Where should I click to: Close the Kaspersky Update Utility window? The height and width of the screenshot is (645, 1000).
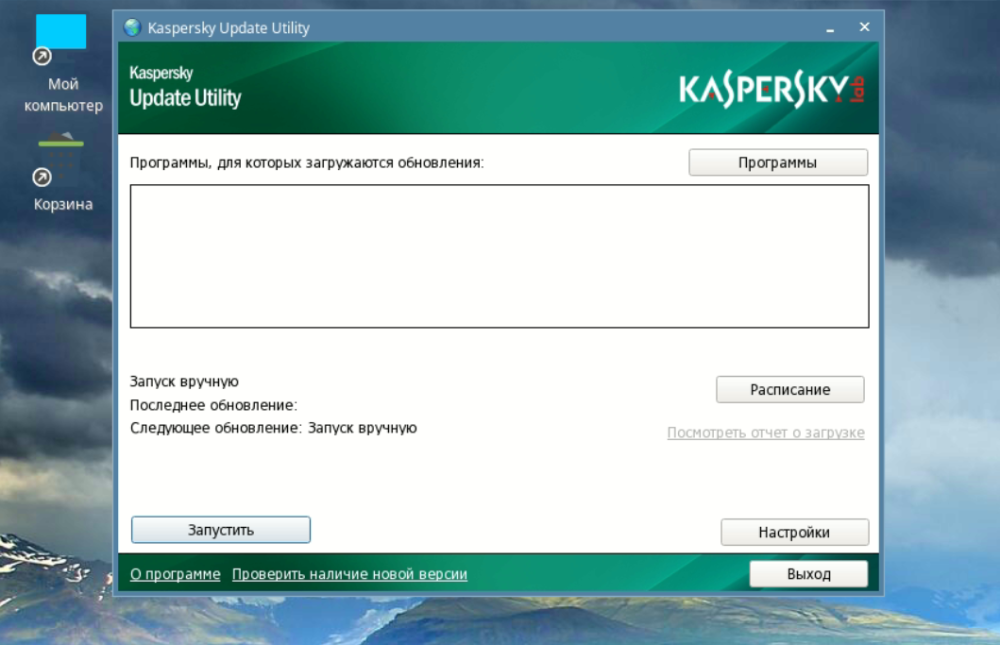(864, 27)
